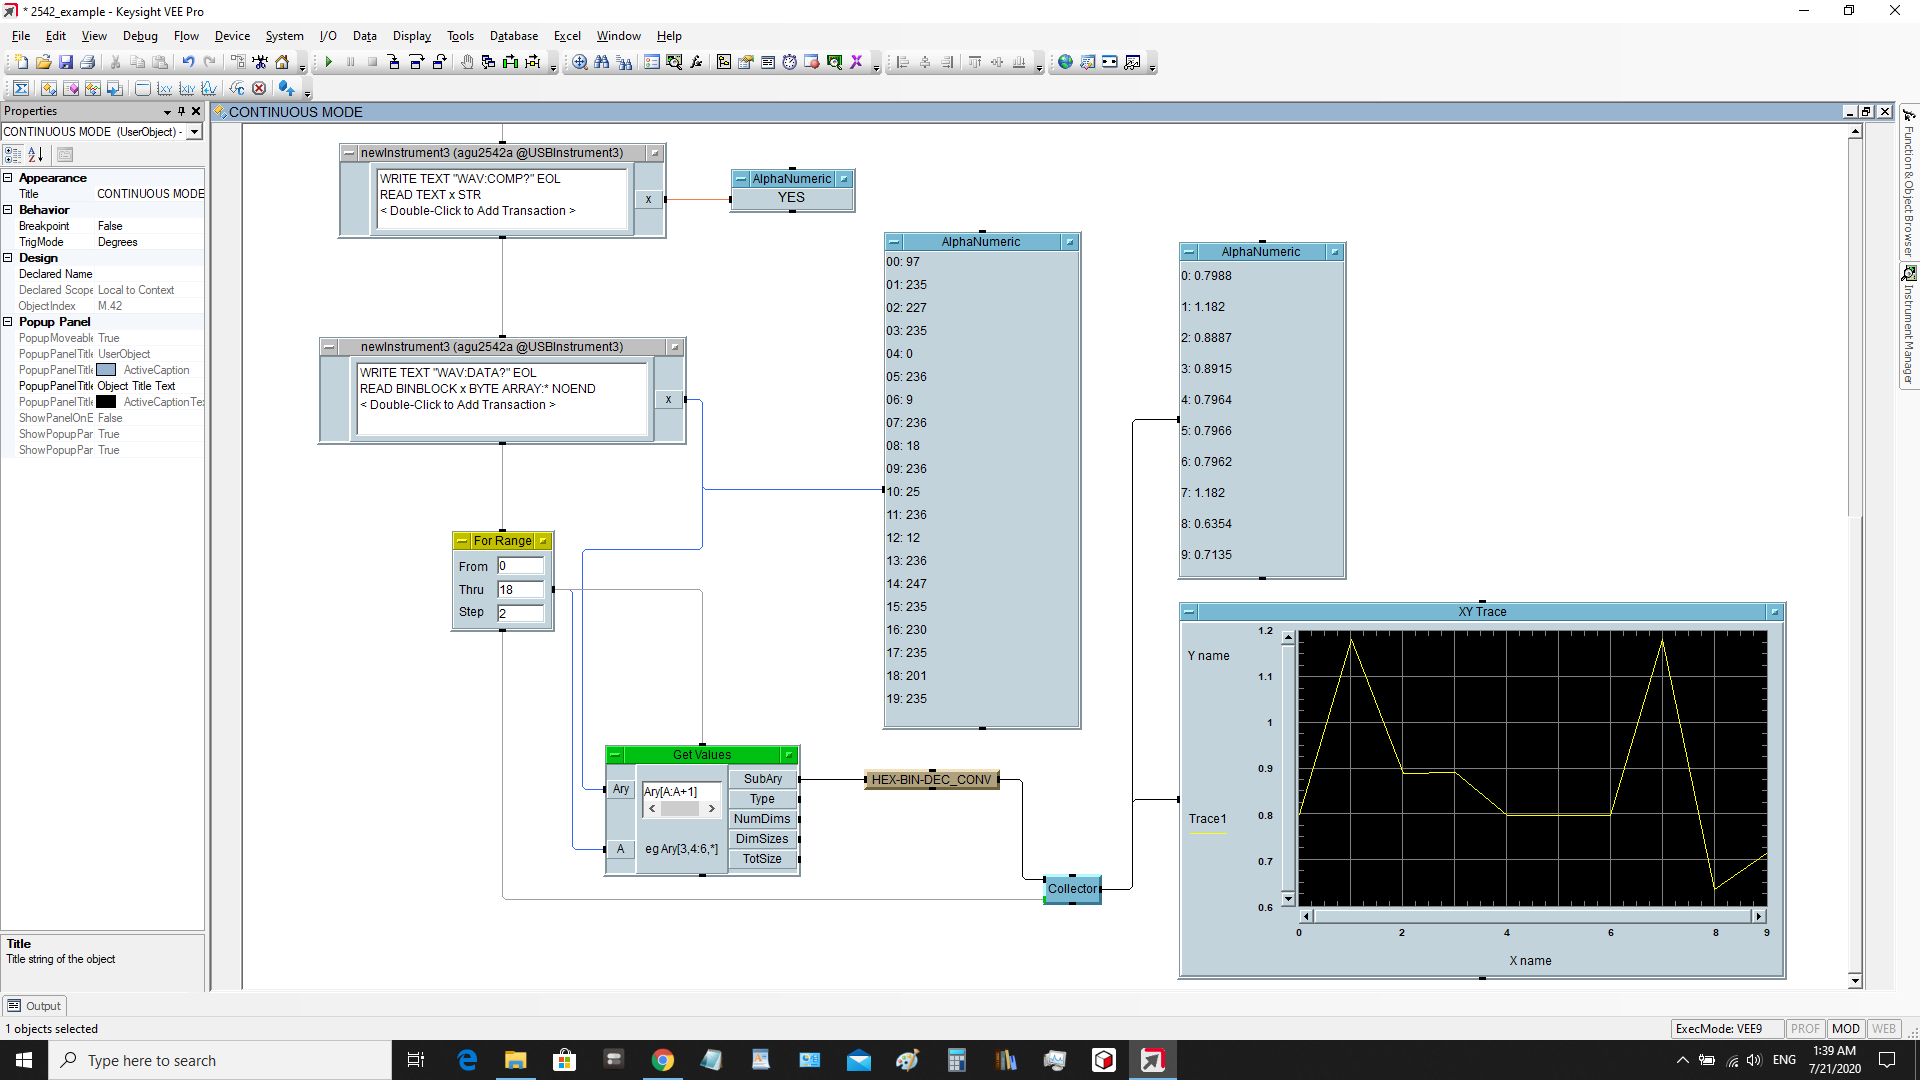1920x1080 pixels.
Task: Click the HEX-BIN-DEC_CONV object
Action: coord(931,779)
